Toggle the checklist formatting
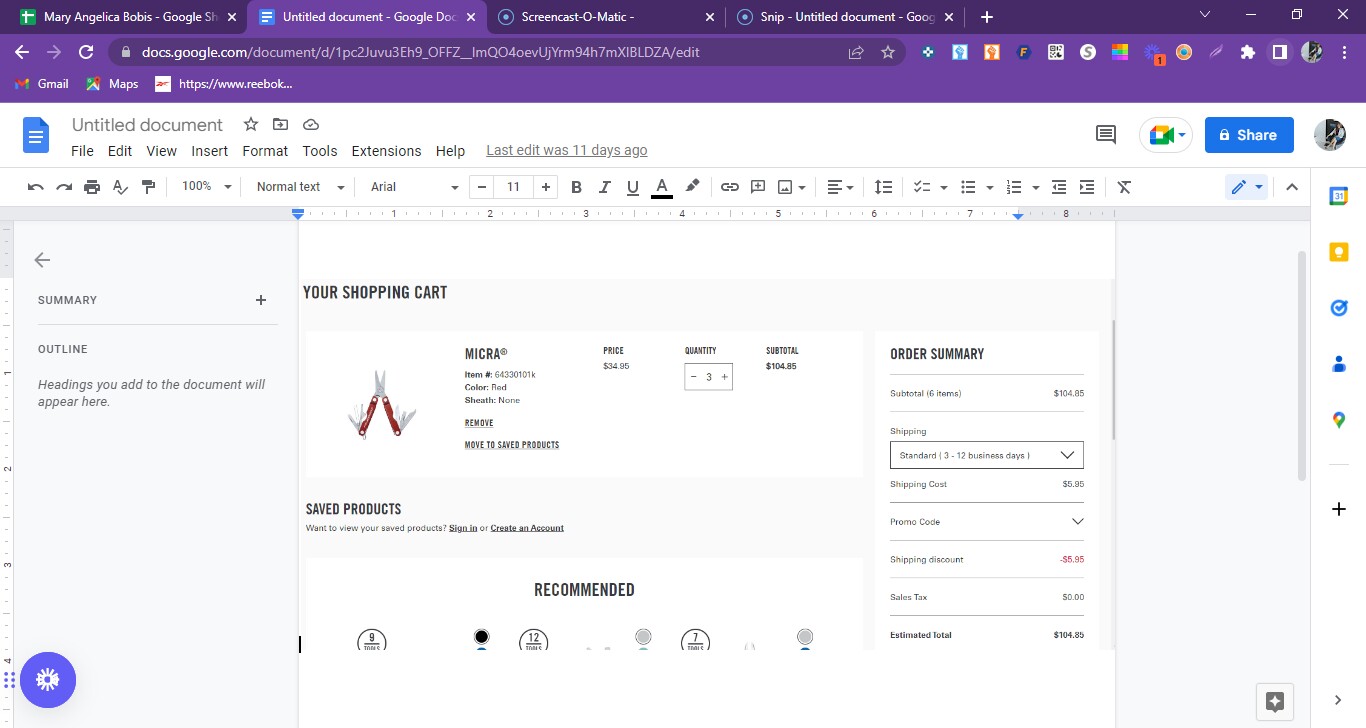 (921, 186)
